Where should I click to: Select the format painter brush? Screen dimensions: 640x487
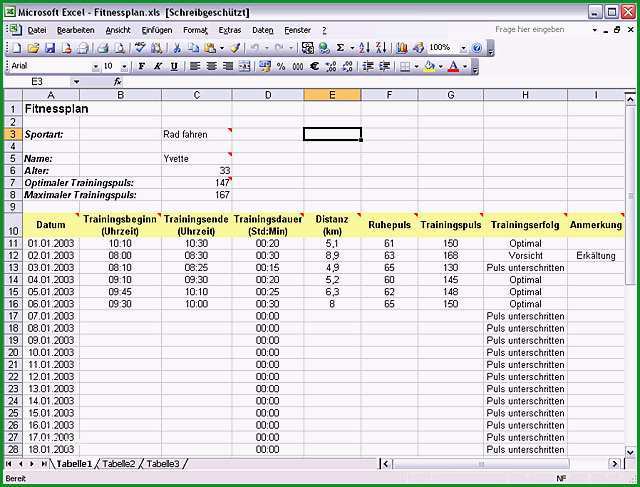click(236, 48)
